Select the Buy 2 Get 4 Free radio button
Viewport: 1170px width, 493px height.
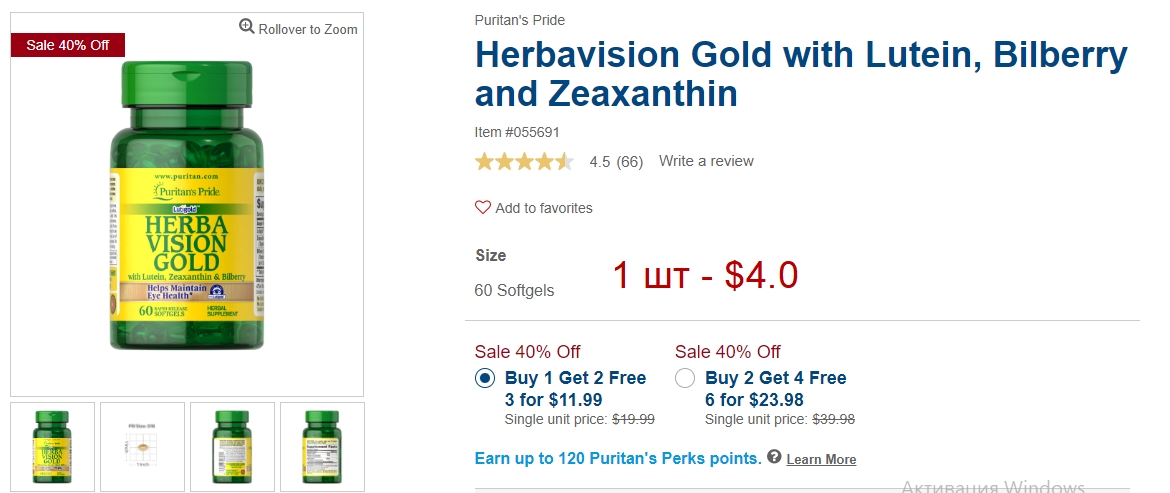point(685,378)
